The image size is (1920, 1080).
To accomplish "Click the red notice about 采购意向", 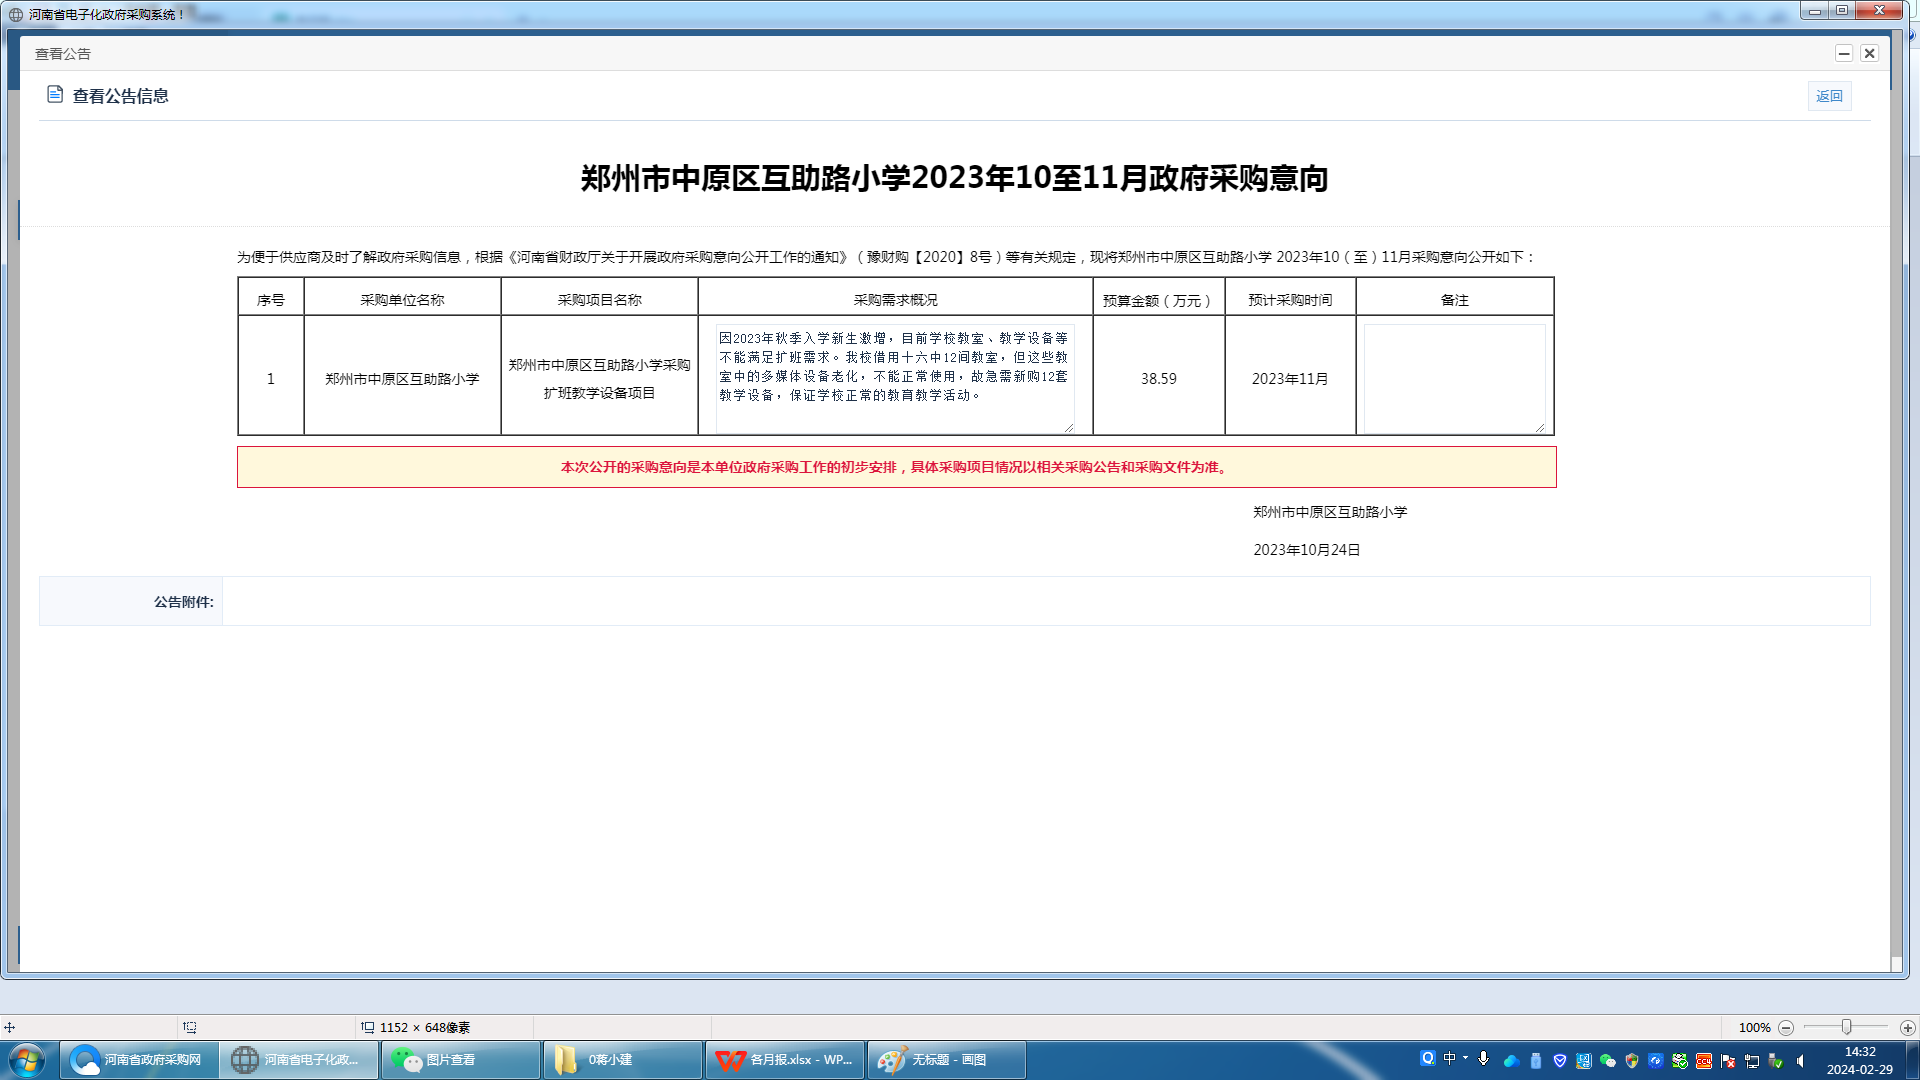I will click(x=896, y=467).
